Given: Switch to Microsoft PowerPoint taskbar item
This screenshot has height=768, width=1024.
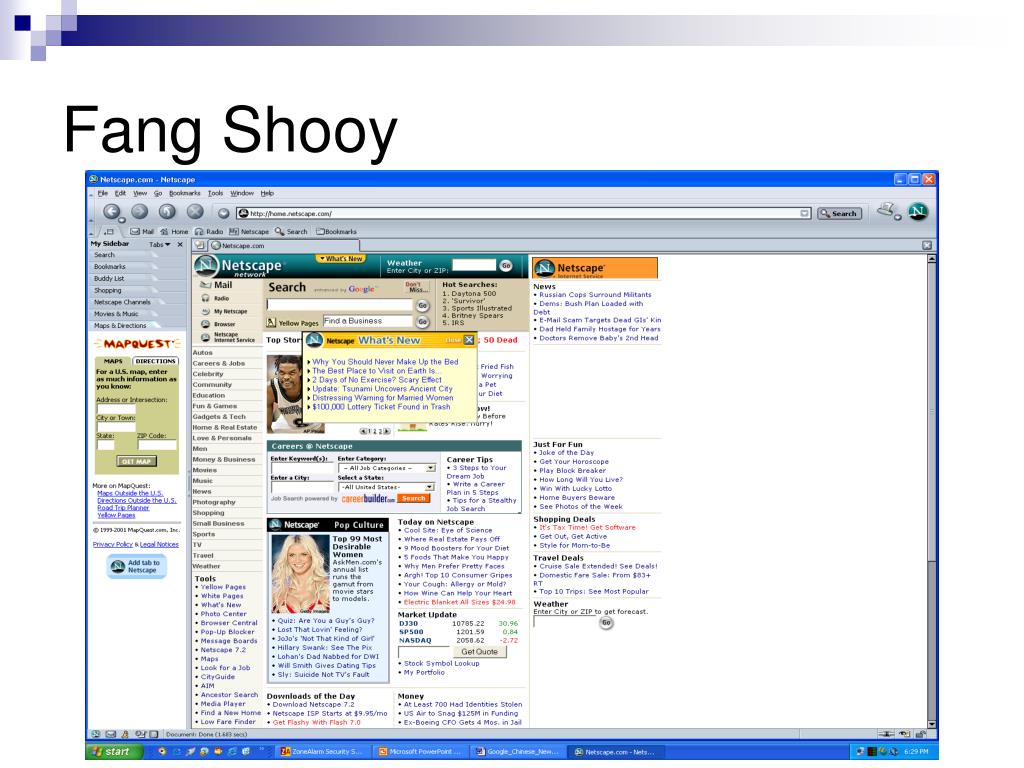Looking at the screenshot, I should pos(420,752).
